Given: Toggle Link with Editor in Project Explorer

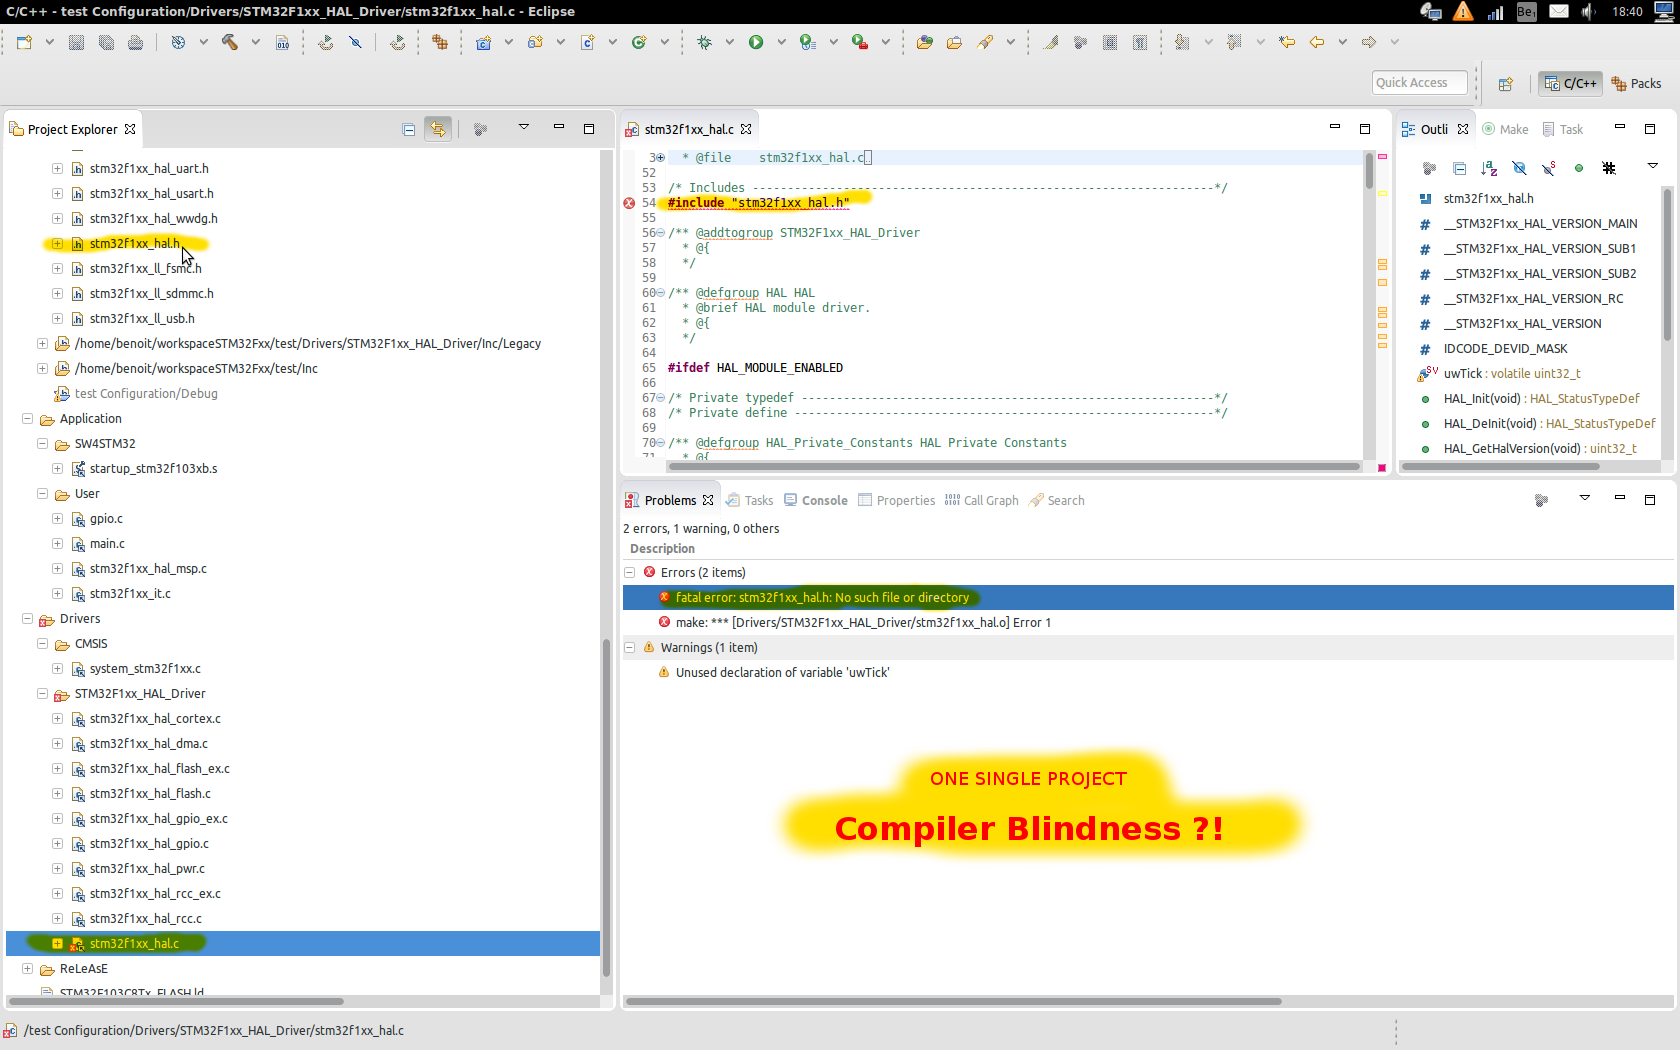Looking at the screenshot, I should [438, 129].
